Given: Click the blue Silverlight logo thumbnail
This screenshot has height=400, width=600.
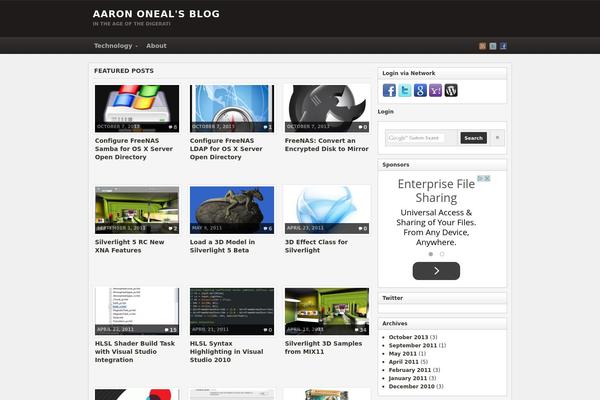Looking at the screenshot, I should 327,210.
